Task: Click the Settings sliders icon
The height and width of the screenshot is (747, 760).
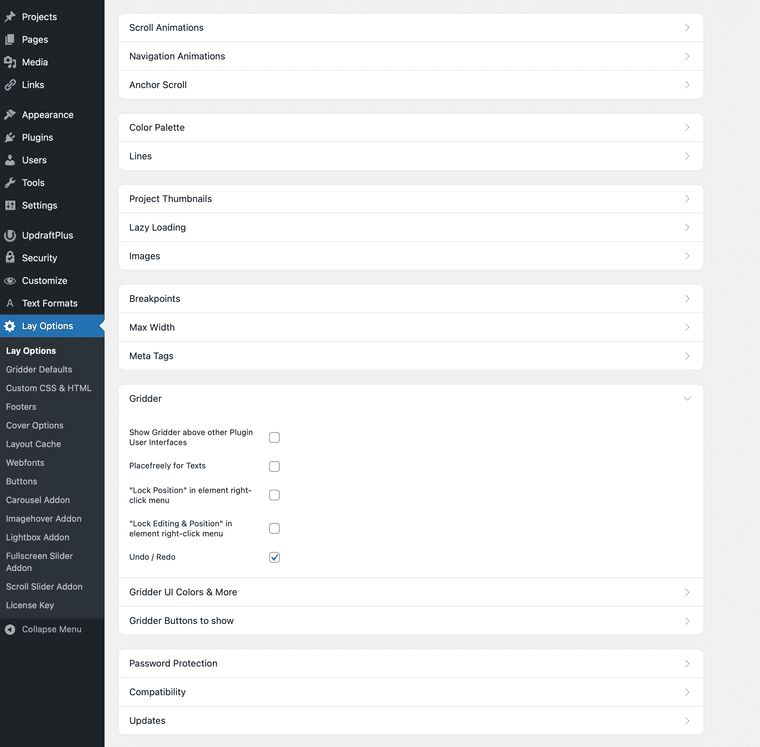Action: (x=10, y=206)
